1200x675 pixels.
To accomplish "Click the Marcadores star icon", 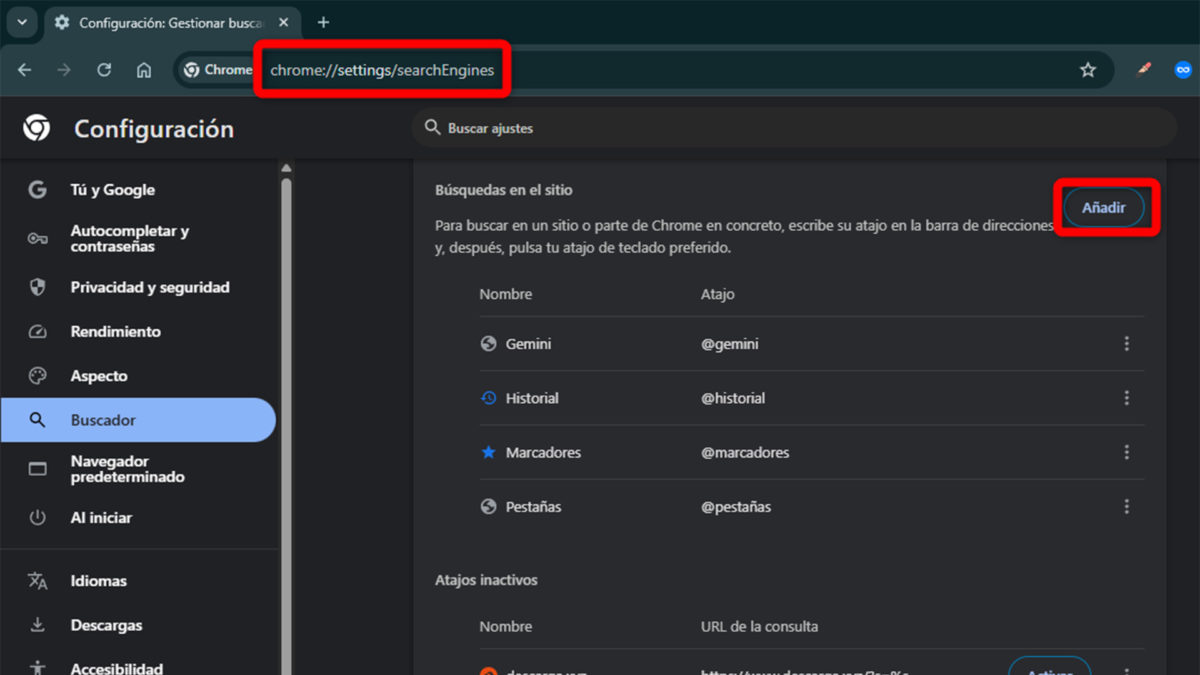I will point(488,452).
